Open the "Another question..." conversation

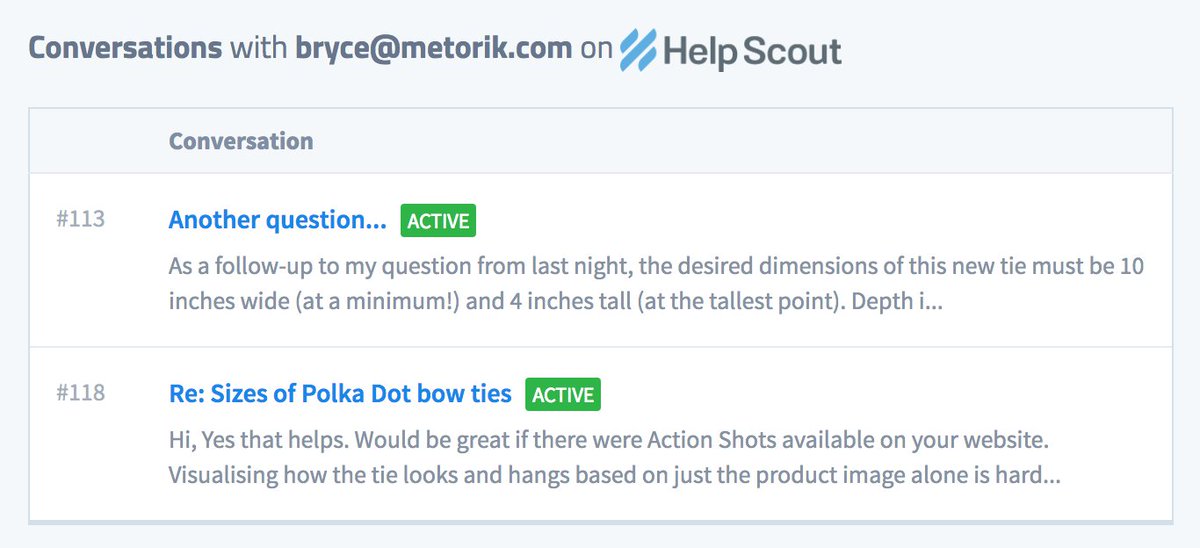click(277, 220)
